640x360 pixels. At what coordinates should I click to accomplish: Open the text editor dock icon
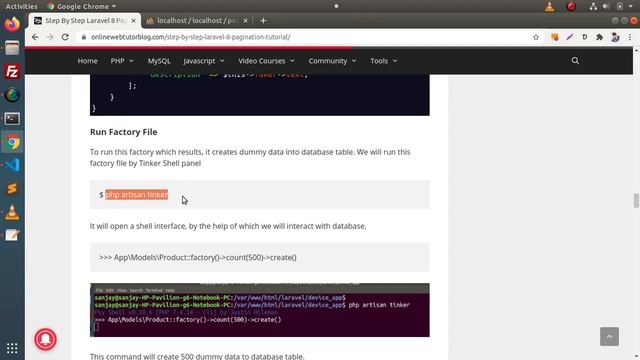click(12, 236)
